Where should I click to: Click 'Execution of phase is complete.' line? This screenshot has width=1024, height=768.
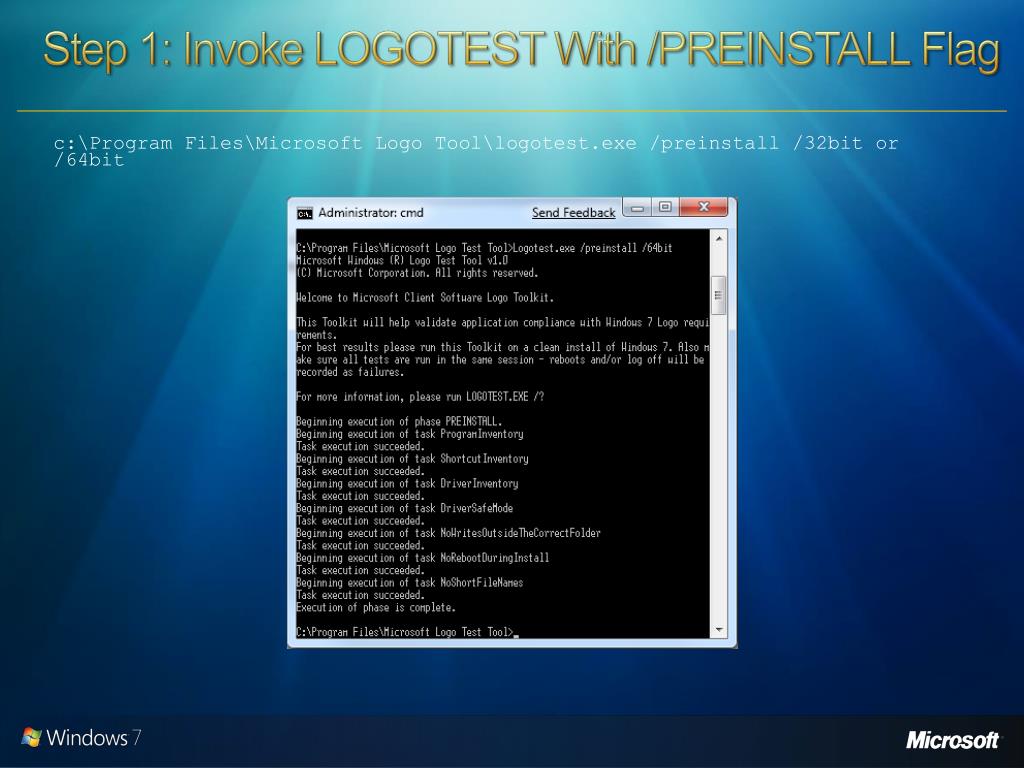[x=376, y=608]
